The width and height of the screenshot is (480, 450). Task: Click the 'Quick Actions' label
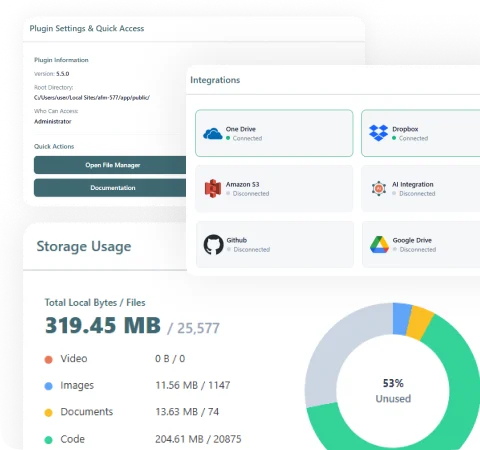tap(54, 146)
